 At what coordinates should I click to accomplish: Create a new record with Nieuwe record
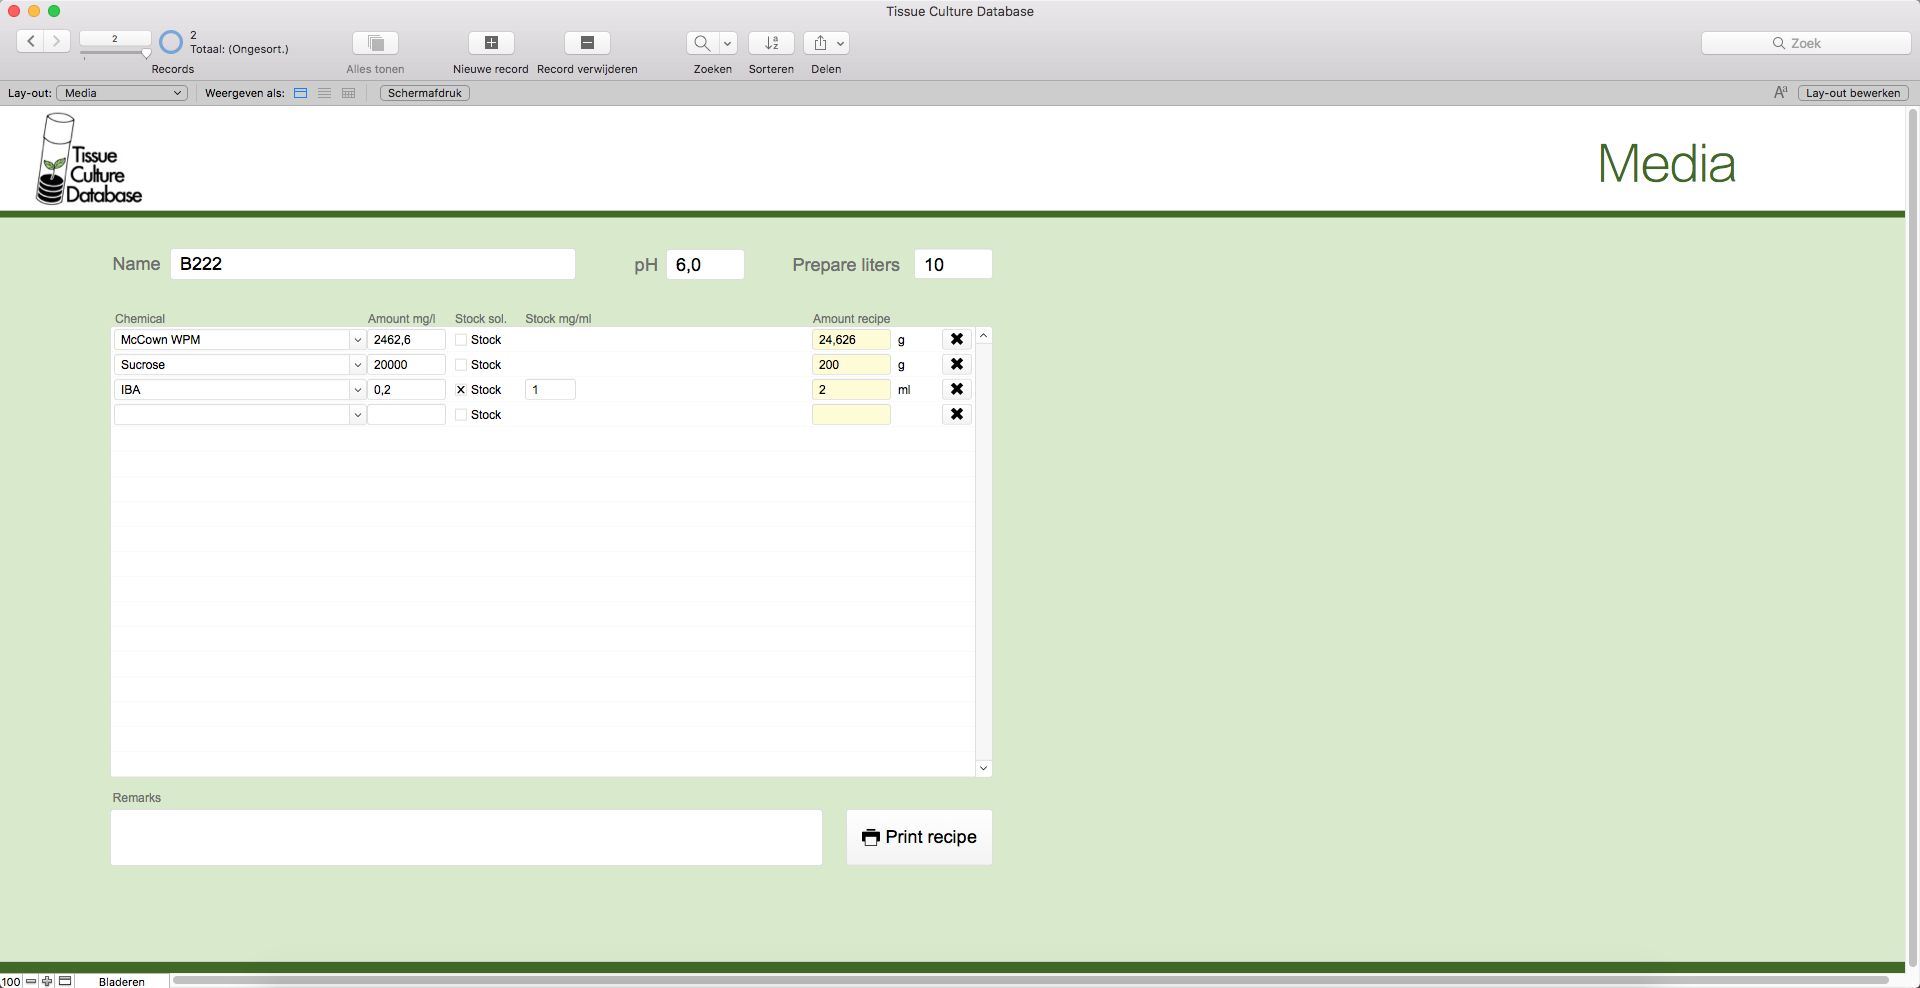pos(491,43)
